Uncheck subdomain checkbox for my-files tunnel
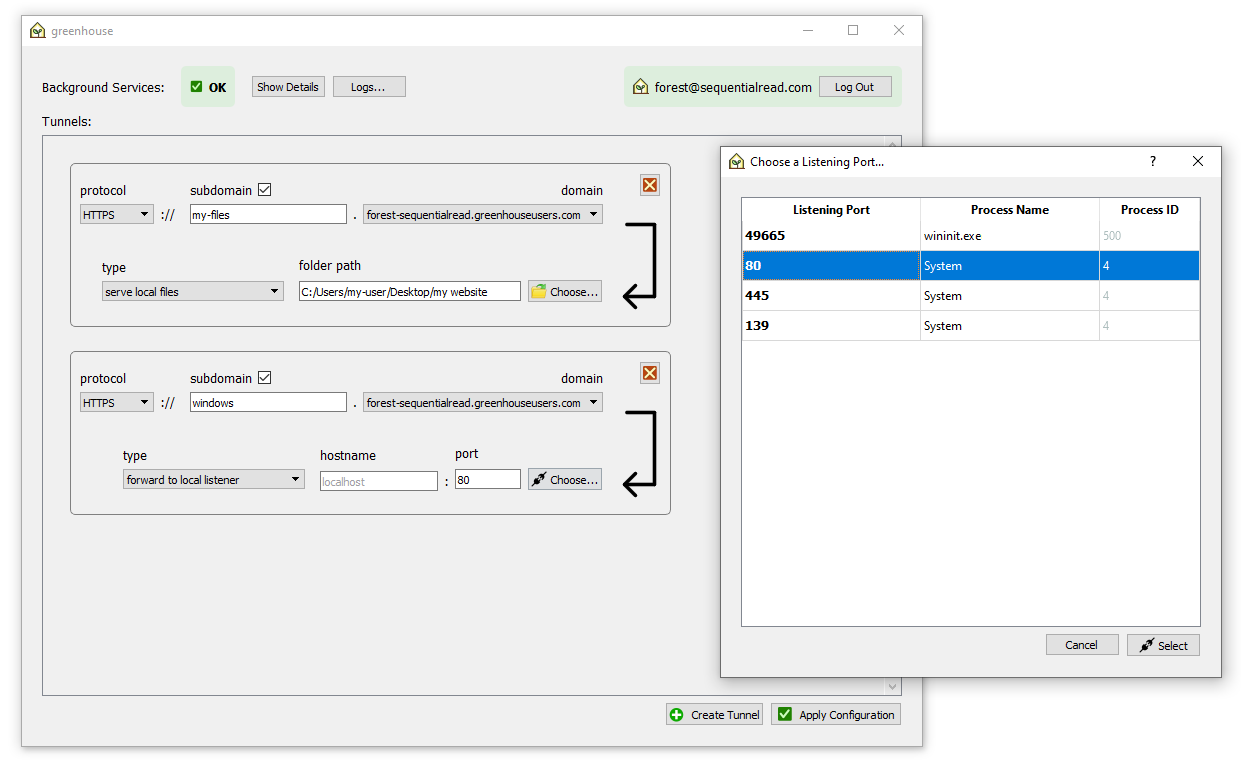The image size is (1241, 763). click(265, 190)
